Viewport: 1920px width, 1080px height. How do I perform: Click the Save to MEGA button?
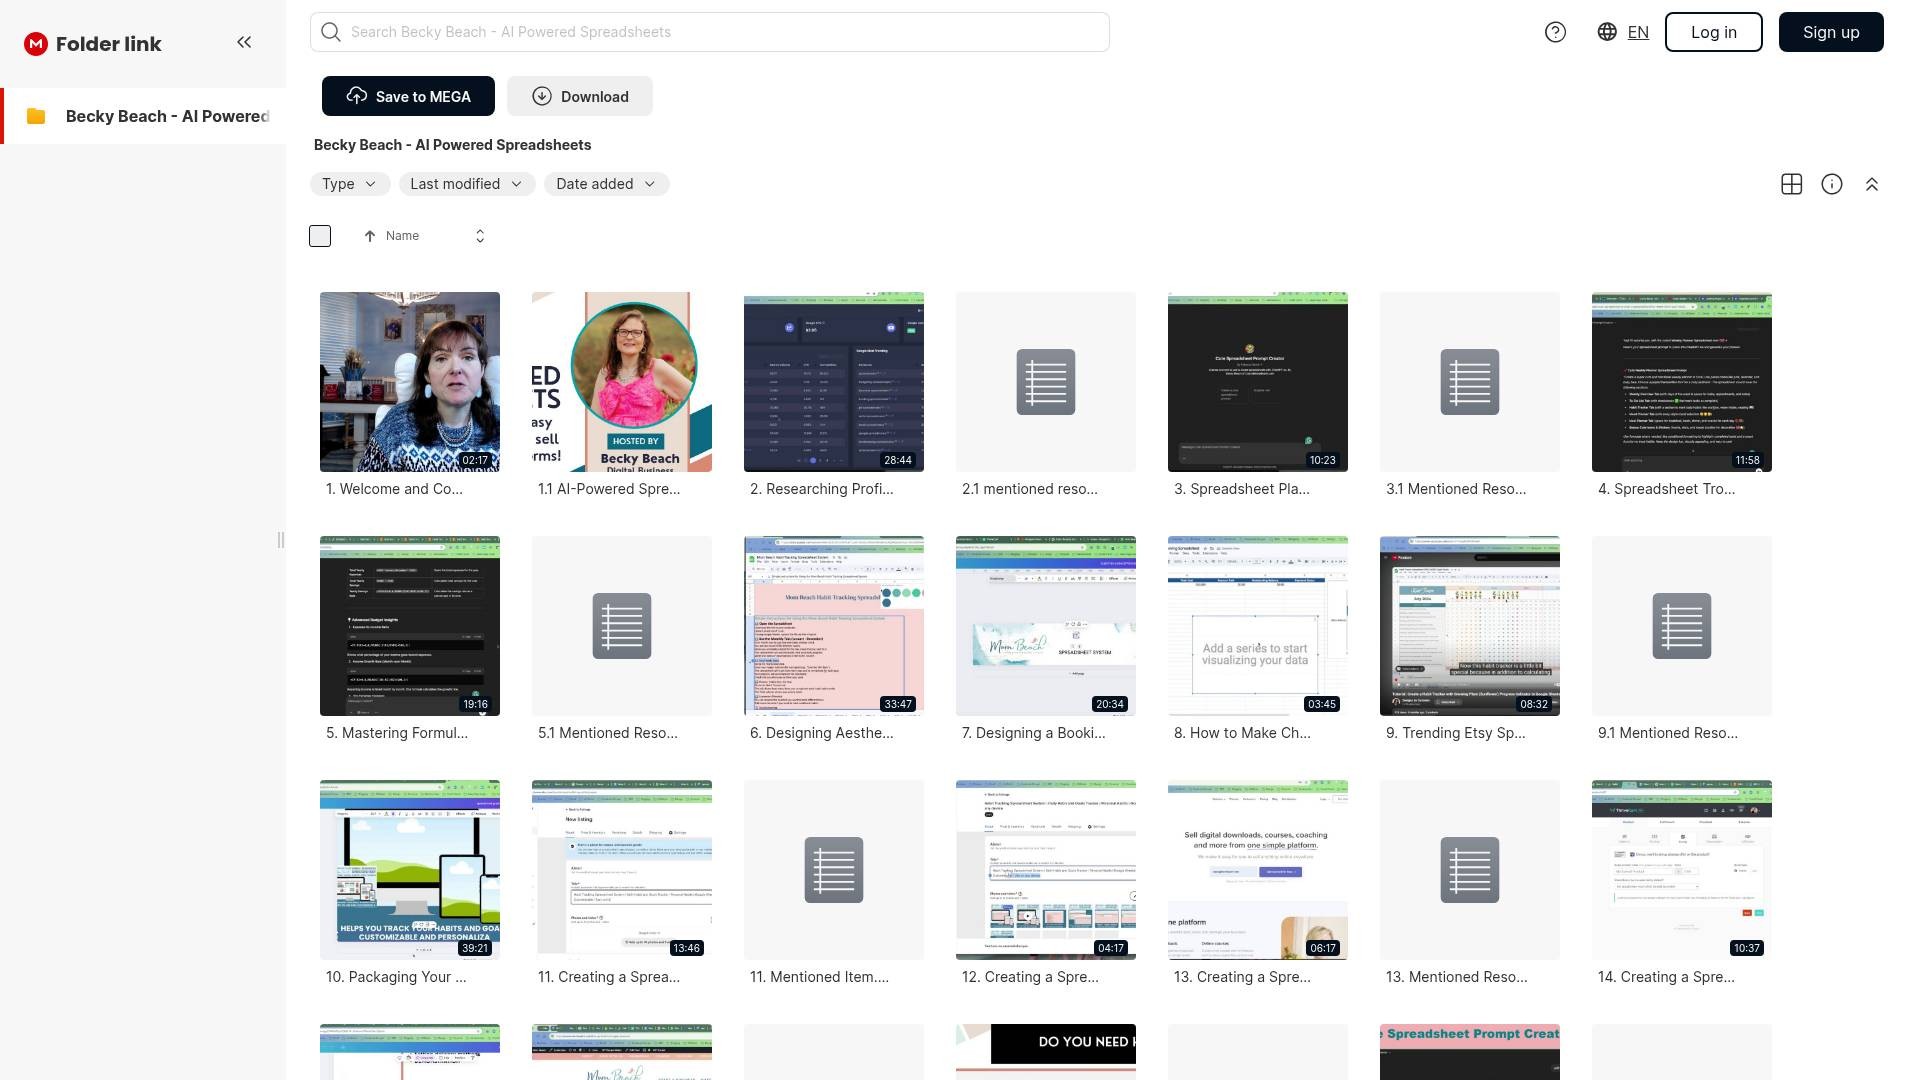pyautogui.click(x=408, y=96)
